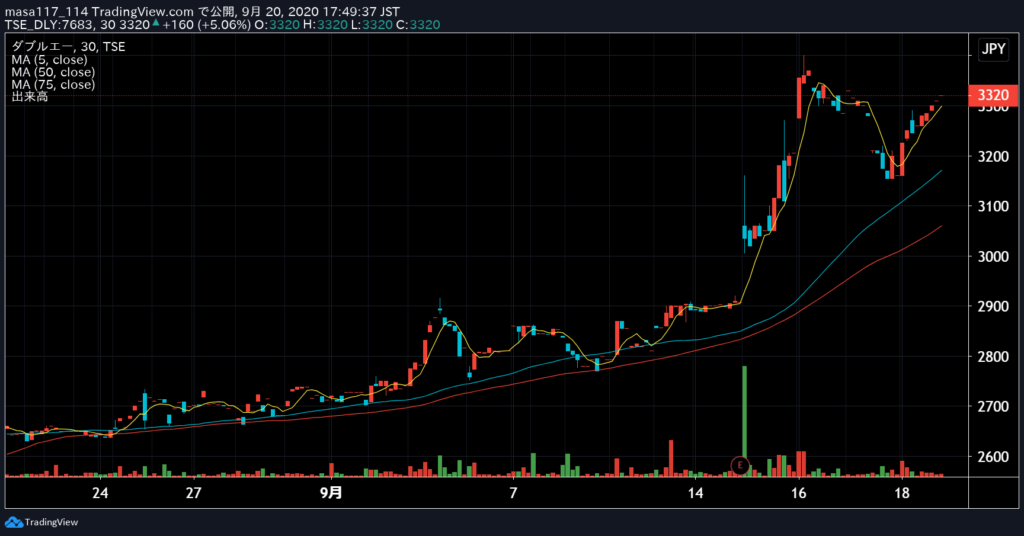
Task: Click the 7 date axis label
Action: pos(513,493)
